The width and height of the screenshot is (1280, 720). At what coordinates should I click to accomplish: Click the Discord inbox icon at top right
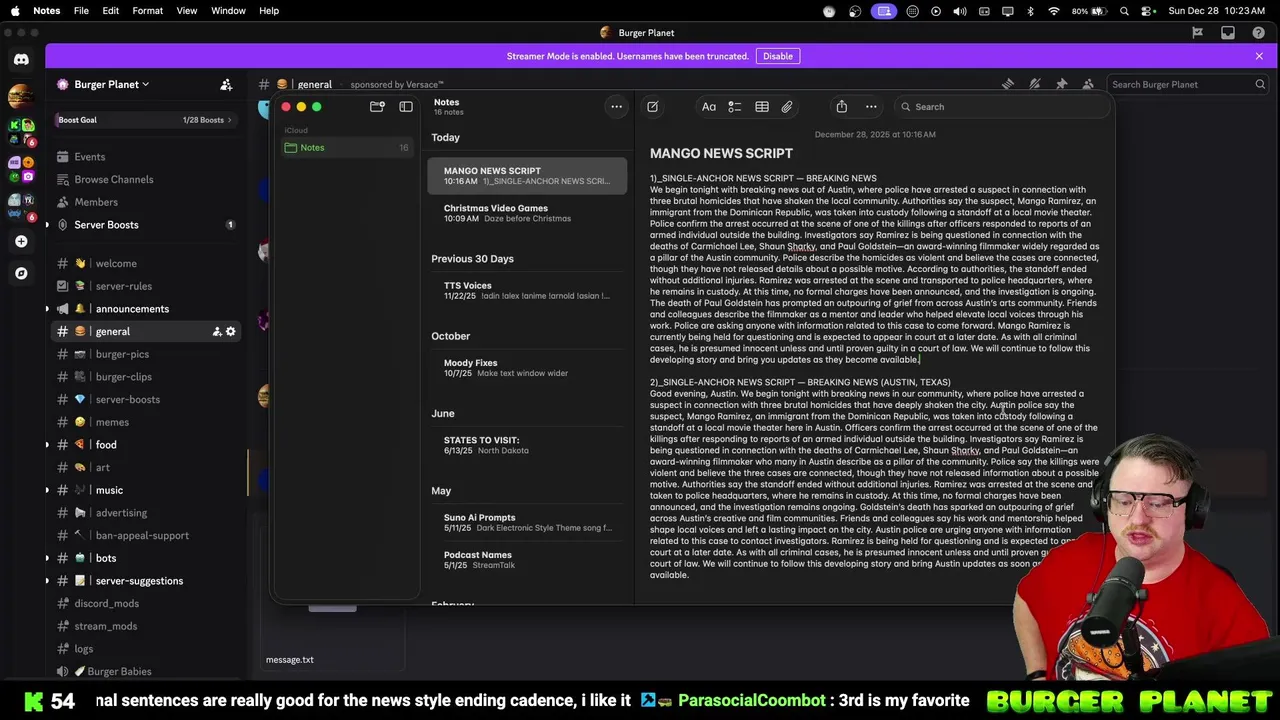(1228, 33)
